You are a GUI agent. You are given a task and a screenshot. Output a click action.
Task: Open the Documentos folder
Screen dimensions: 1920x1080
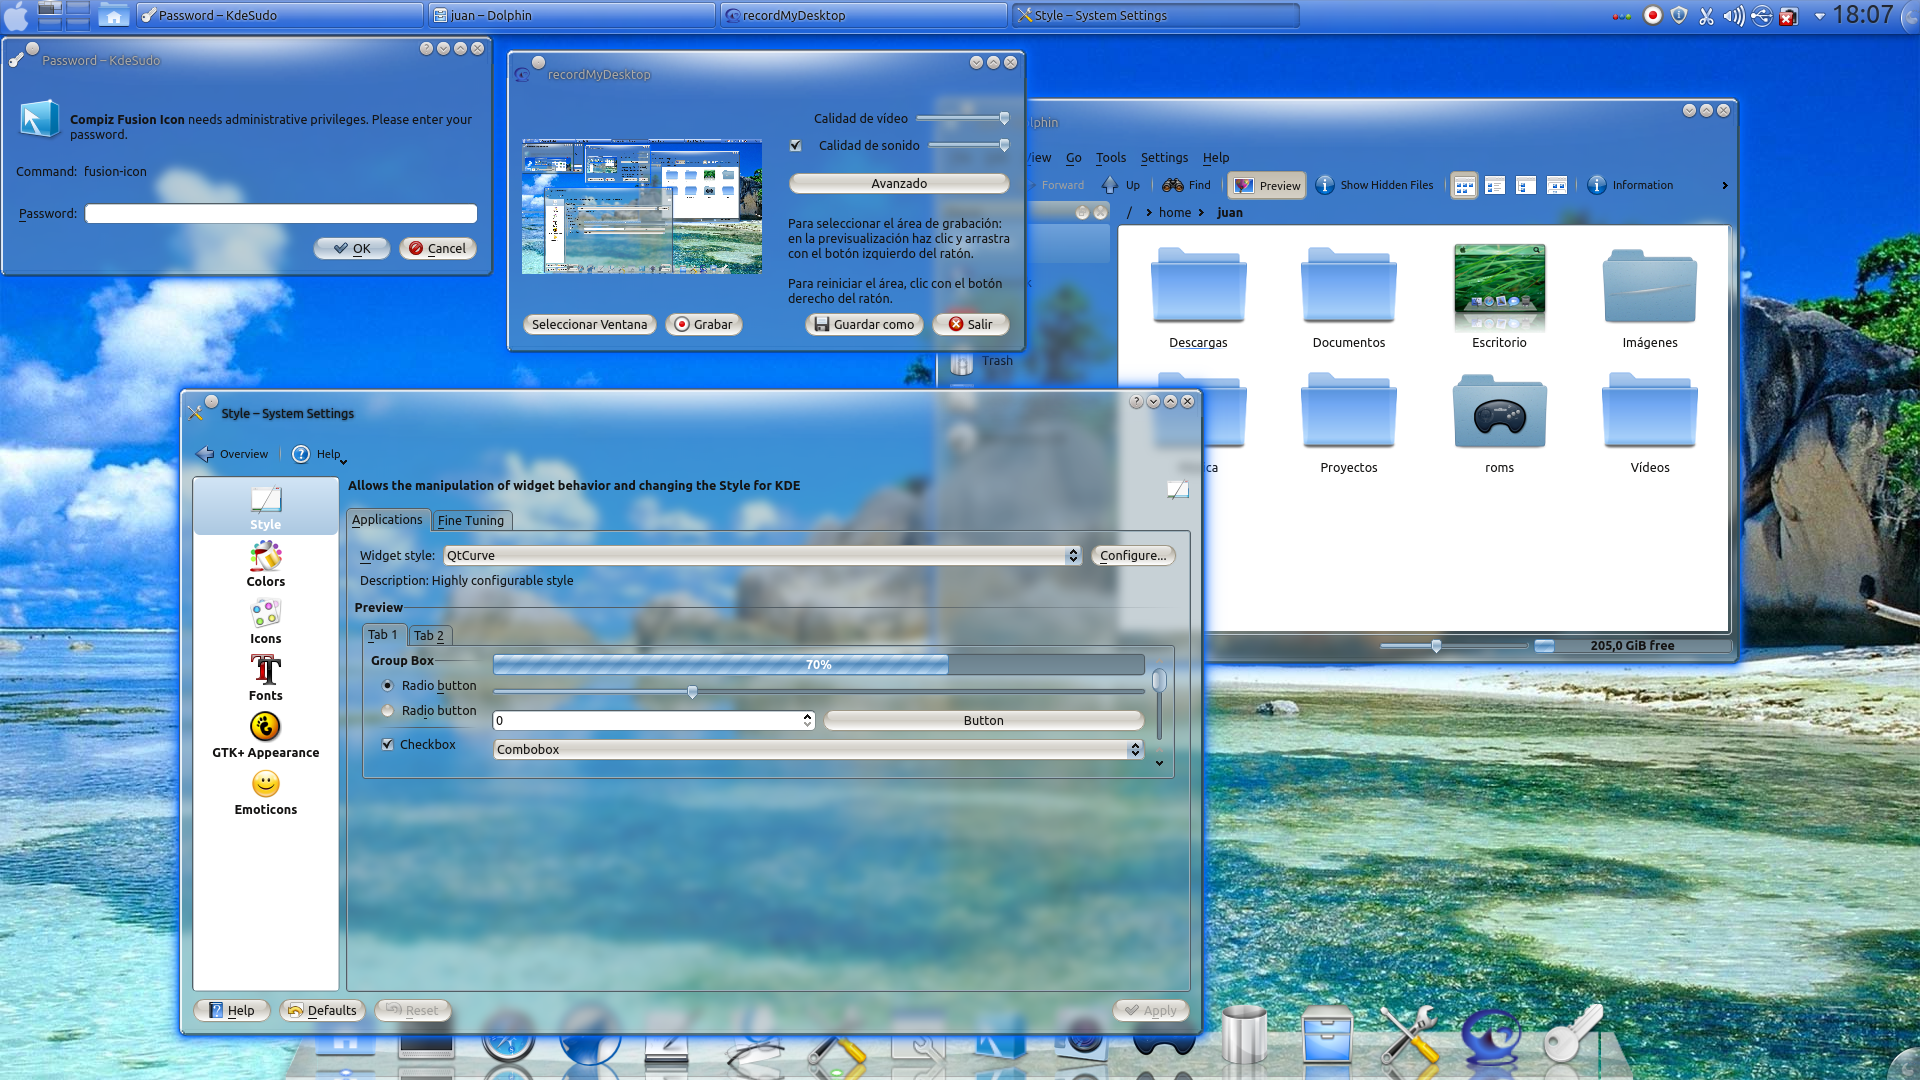click(1349, 298)
